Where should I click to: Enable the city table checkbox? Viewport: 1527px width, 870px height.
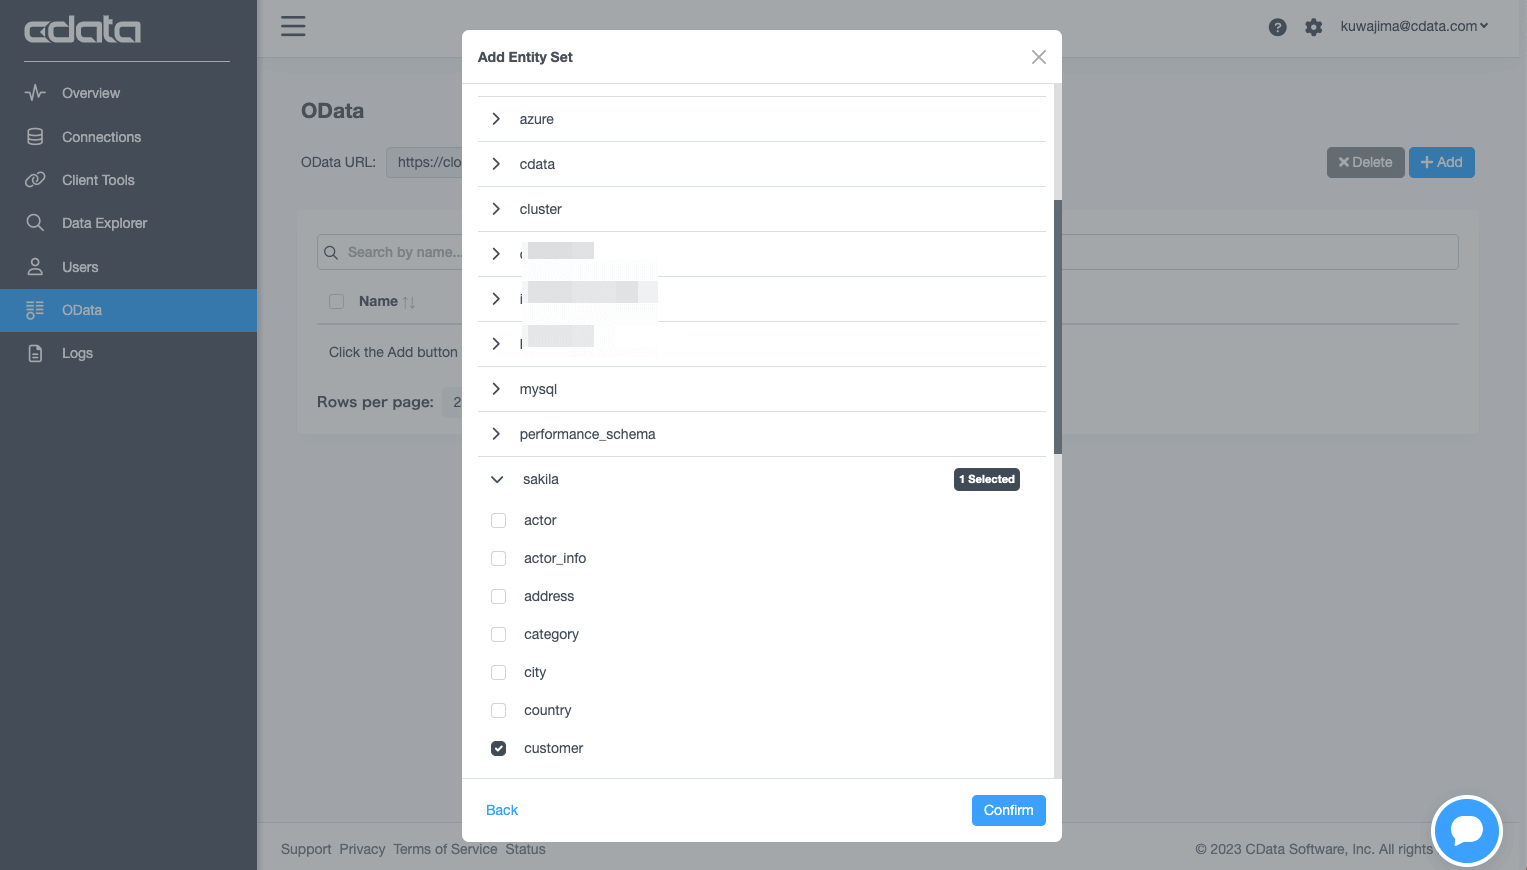click(x=498, y=672)
